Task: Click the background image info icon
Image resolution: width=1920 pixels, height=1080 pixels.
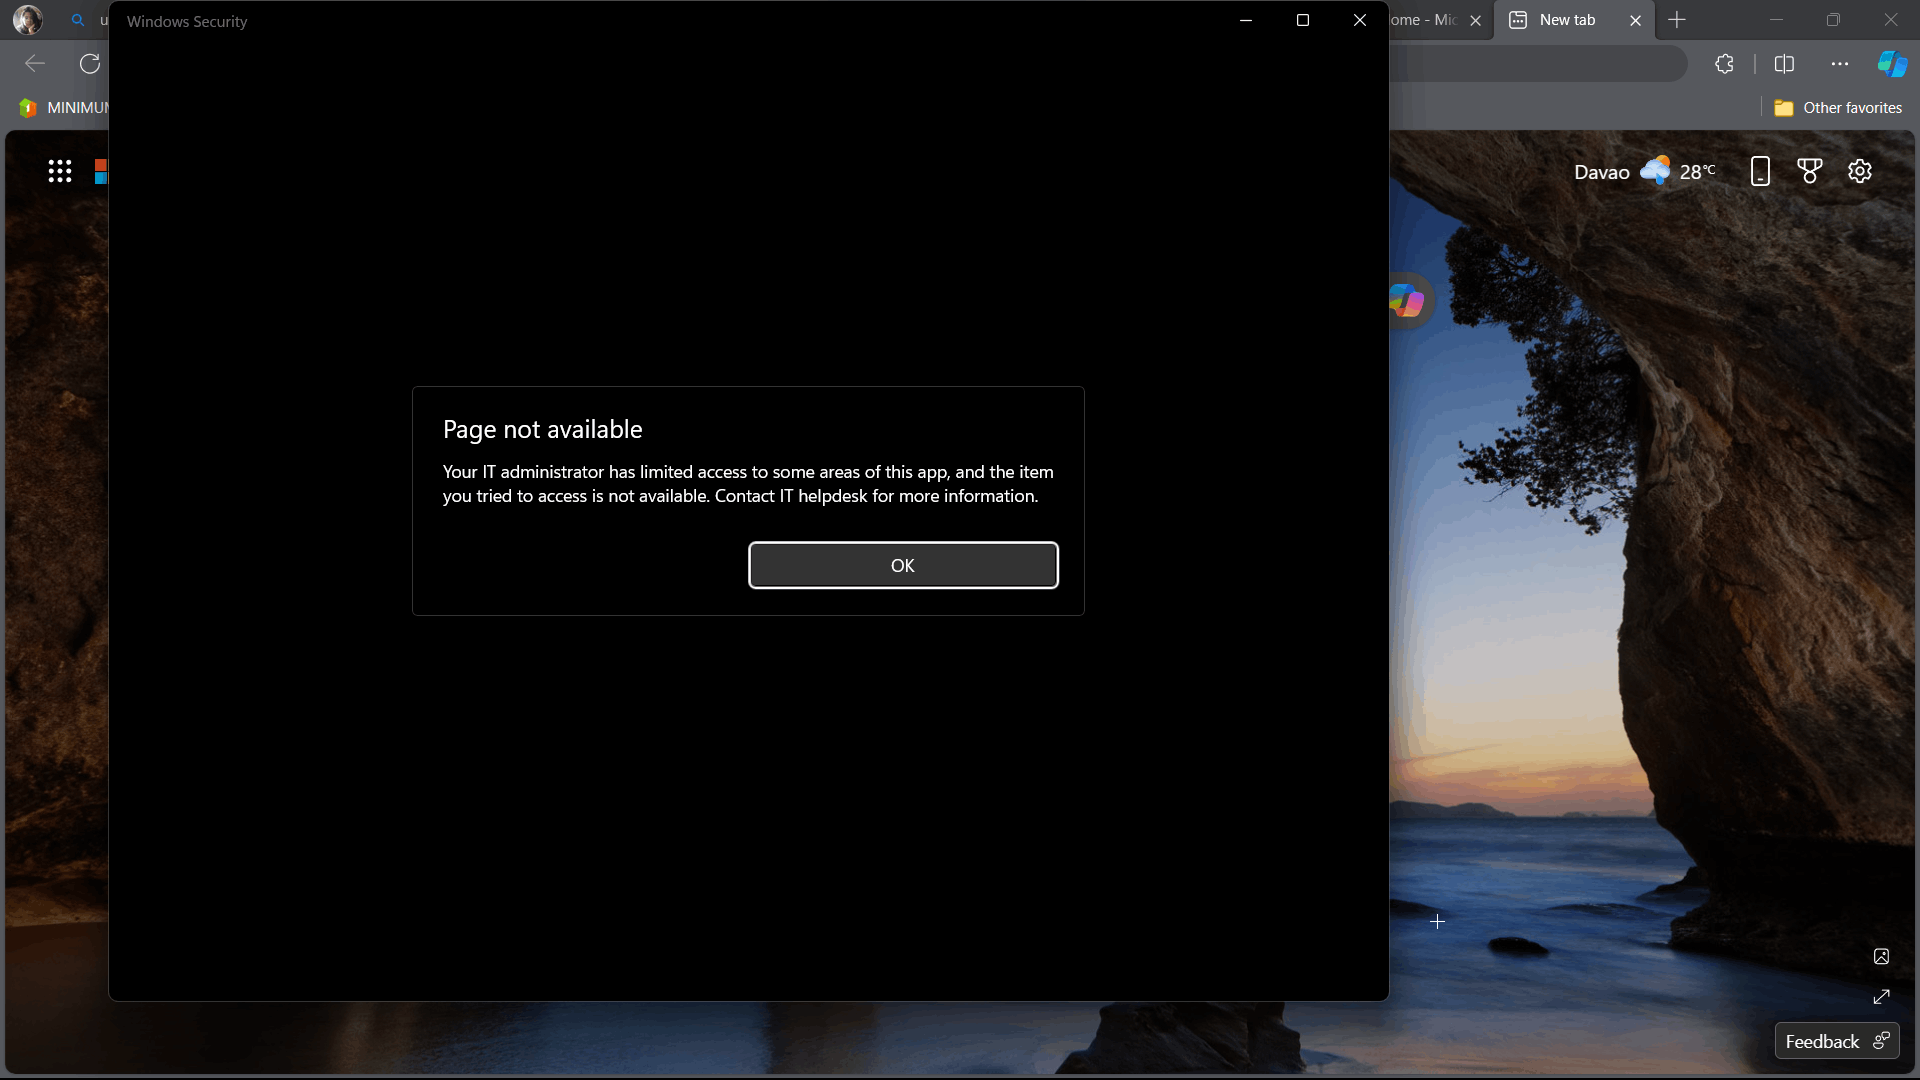Action: pyautogui.click(x=1881, y=957)
